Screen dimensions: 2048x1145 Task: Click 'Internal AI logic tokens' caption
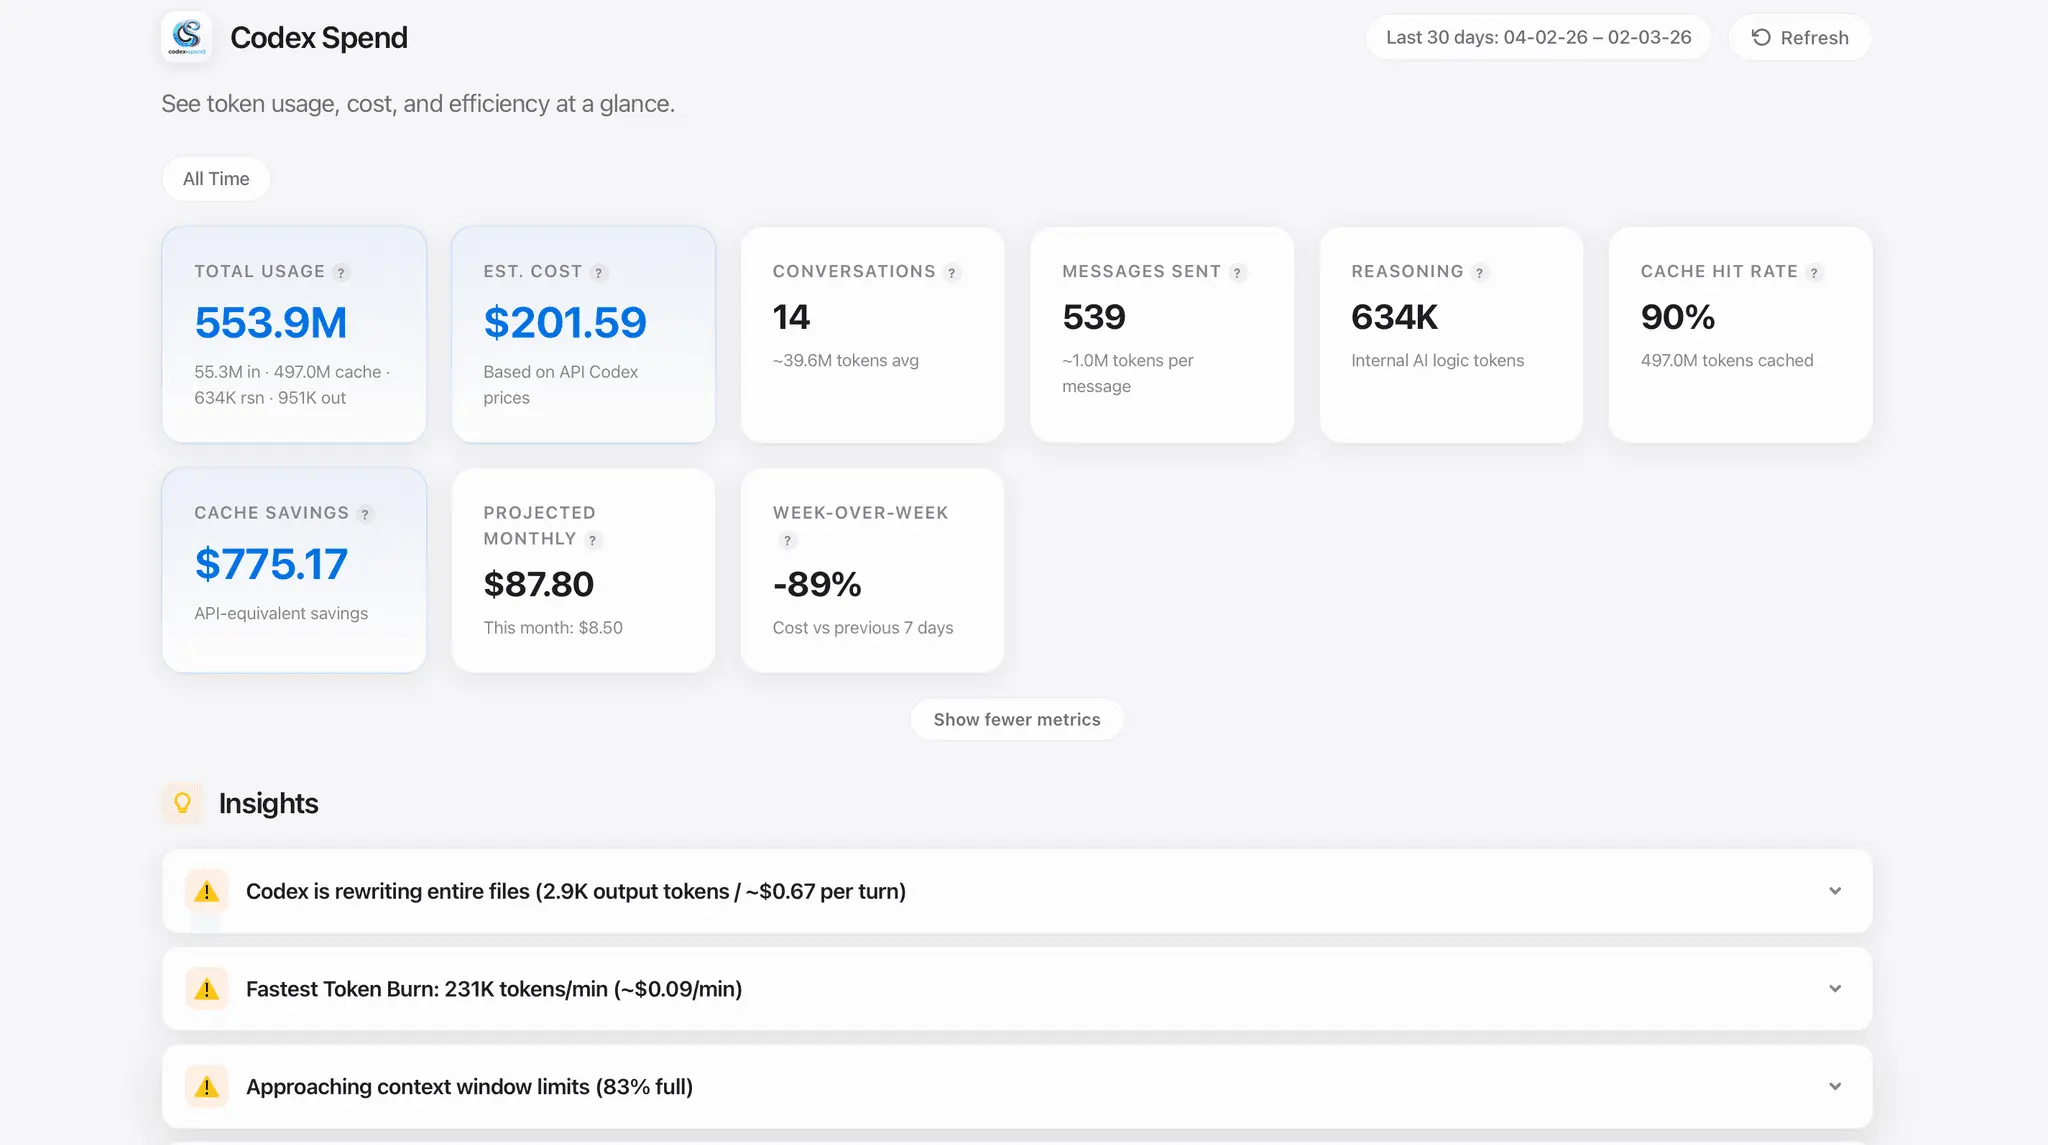(1438, 360)
